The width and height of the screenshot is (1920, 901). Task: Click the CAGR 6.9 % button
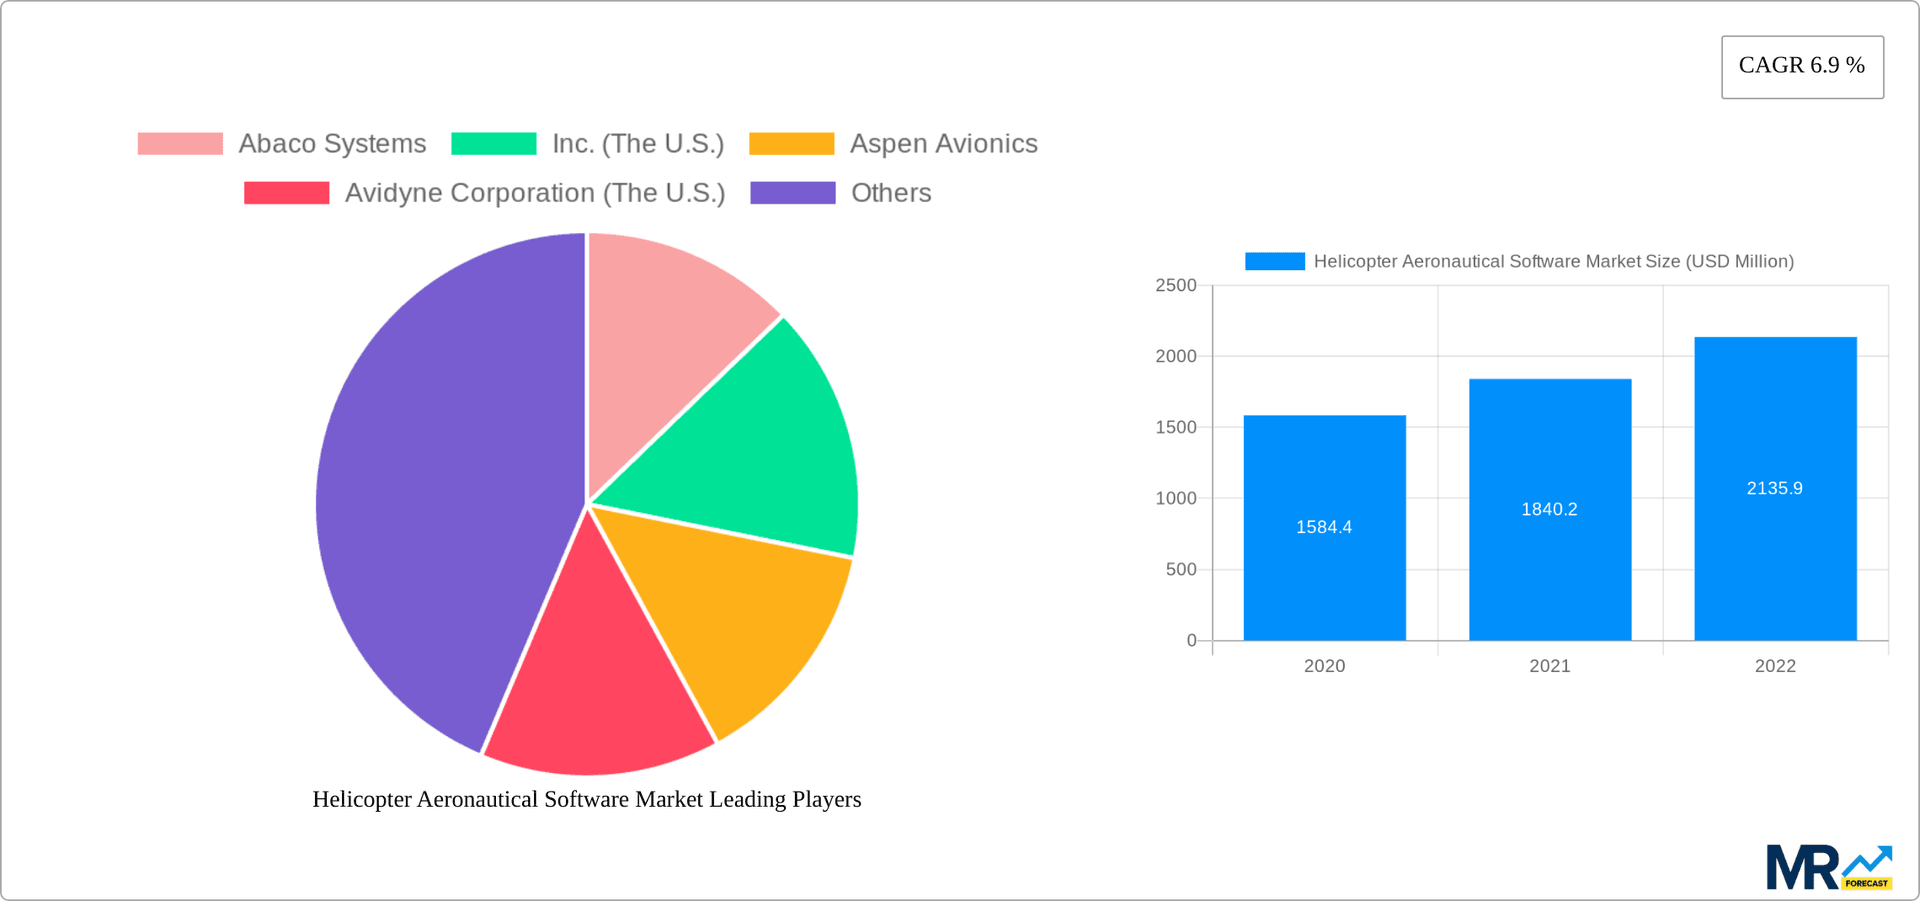point(1802,66)
